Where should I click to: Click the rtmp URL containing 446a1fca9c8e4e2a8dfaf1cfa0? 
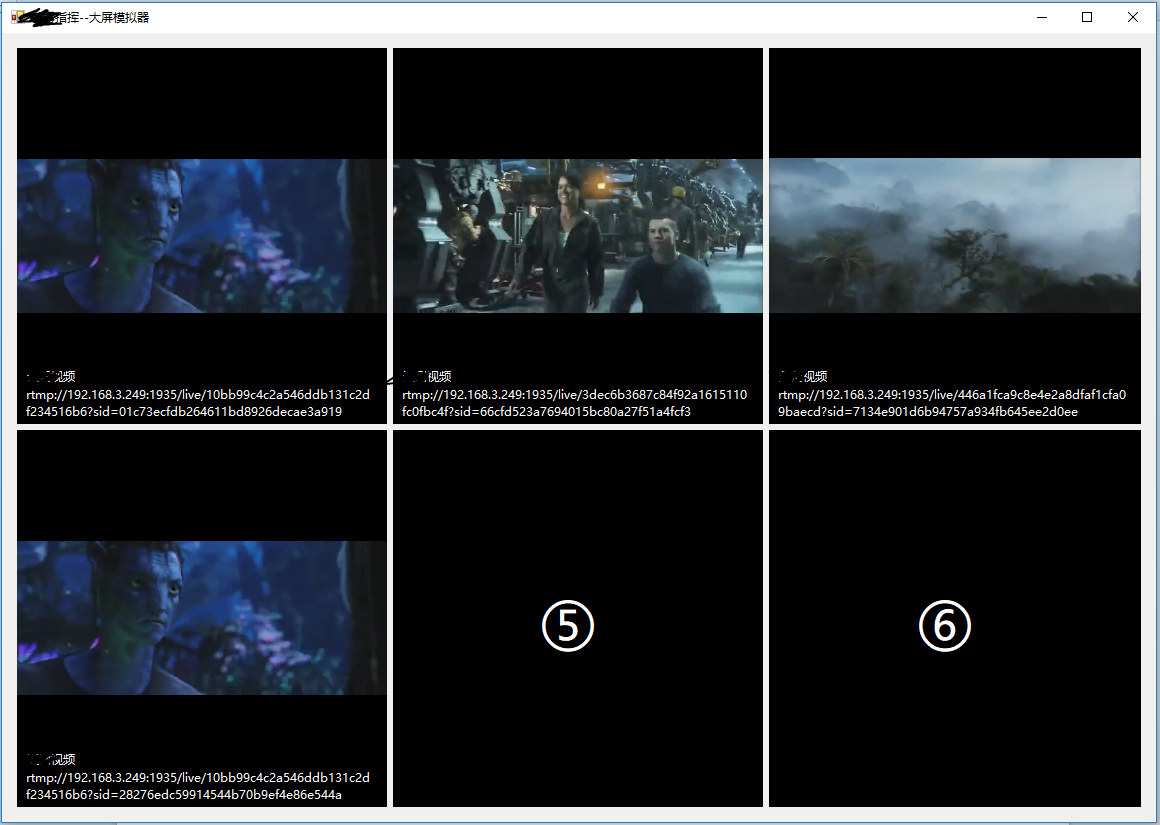point(952,403)
